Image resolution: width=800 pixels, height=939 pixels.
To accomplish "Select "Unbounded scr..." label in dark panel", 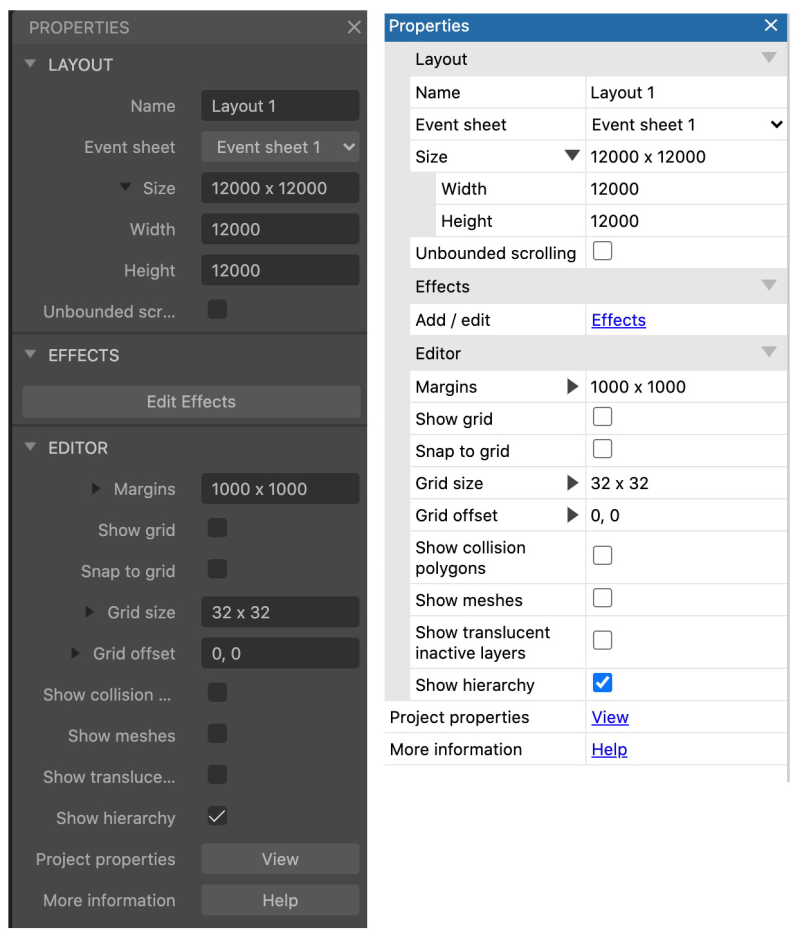I will 110,311.
